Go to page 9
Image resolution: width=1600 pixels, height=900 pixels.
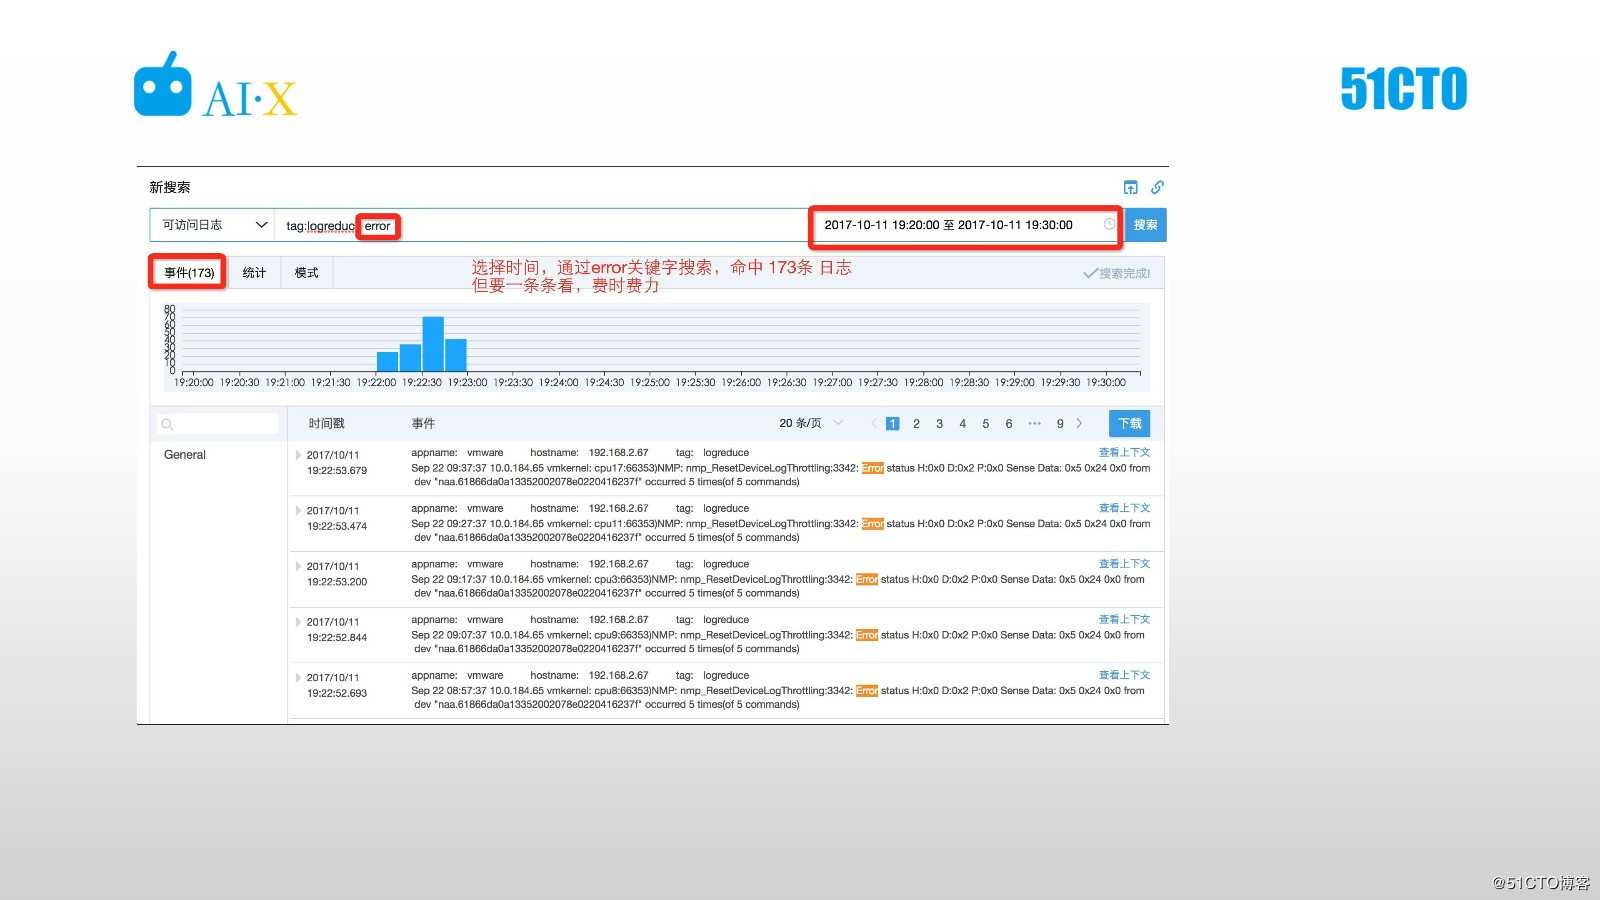click(x=1060, y=423)
